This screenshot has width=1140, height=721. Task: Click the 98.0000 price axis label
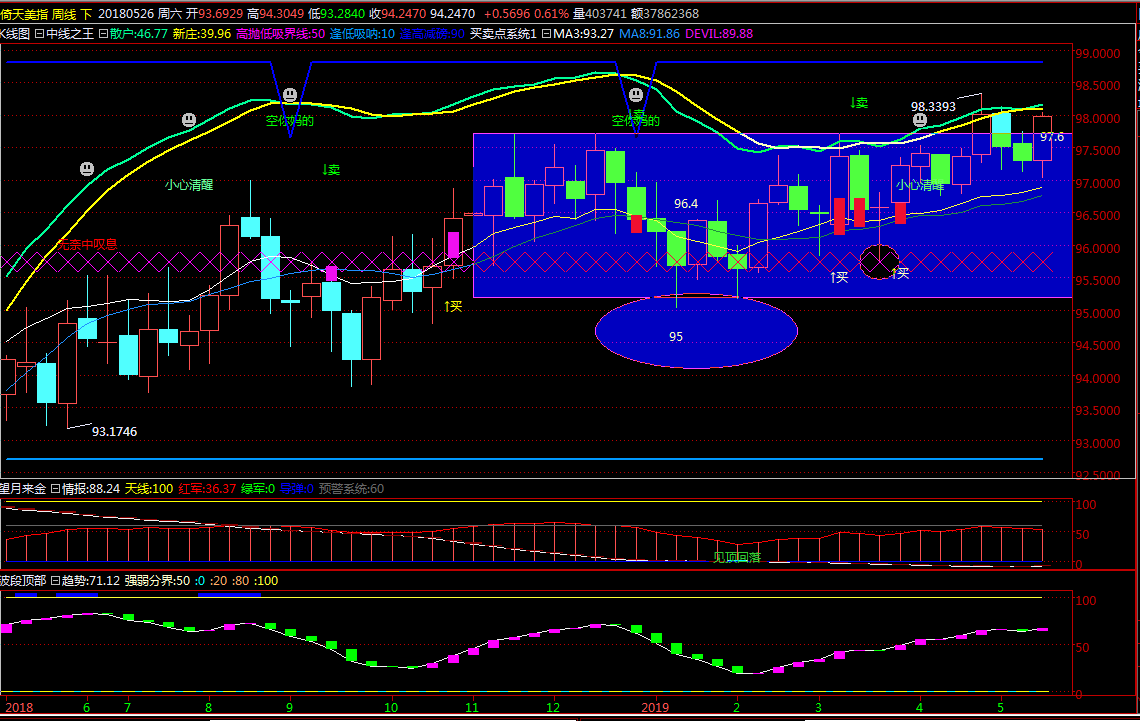[1096, 119]
